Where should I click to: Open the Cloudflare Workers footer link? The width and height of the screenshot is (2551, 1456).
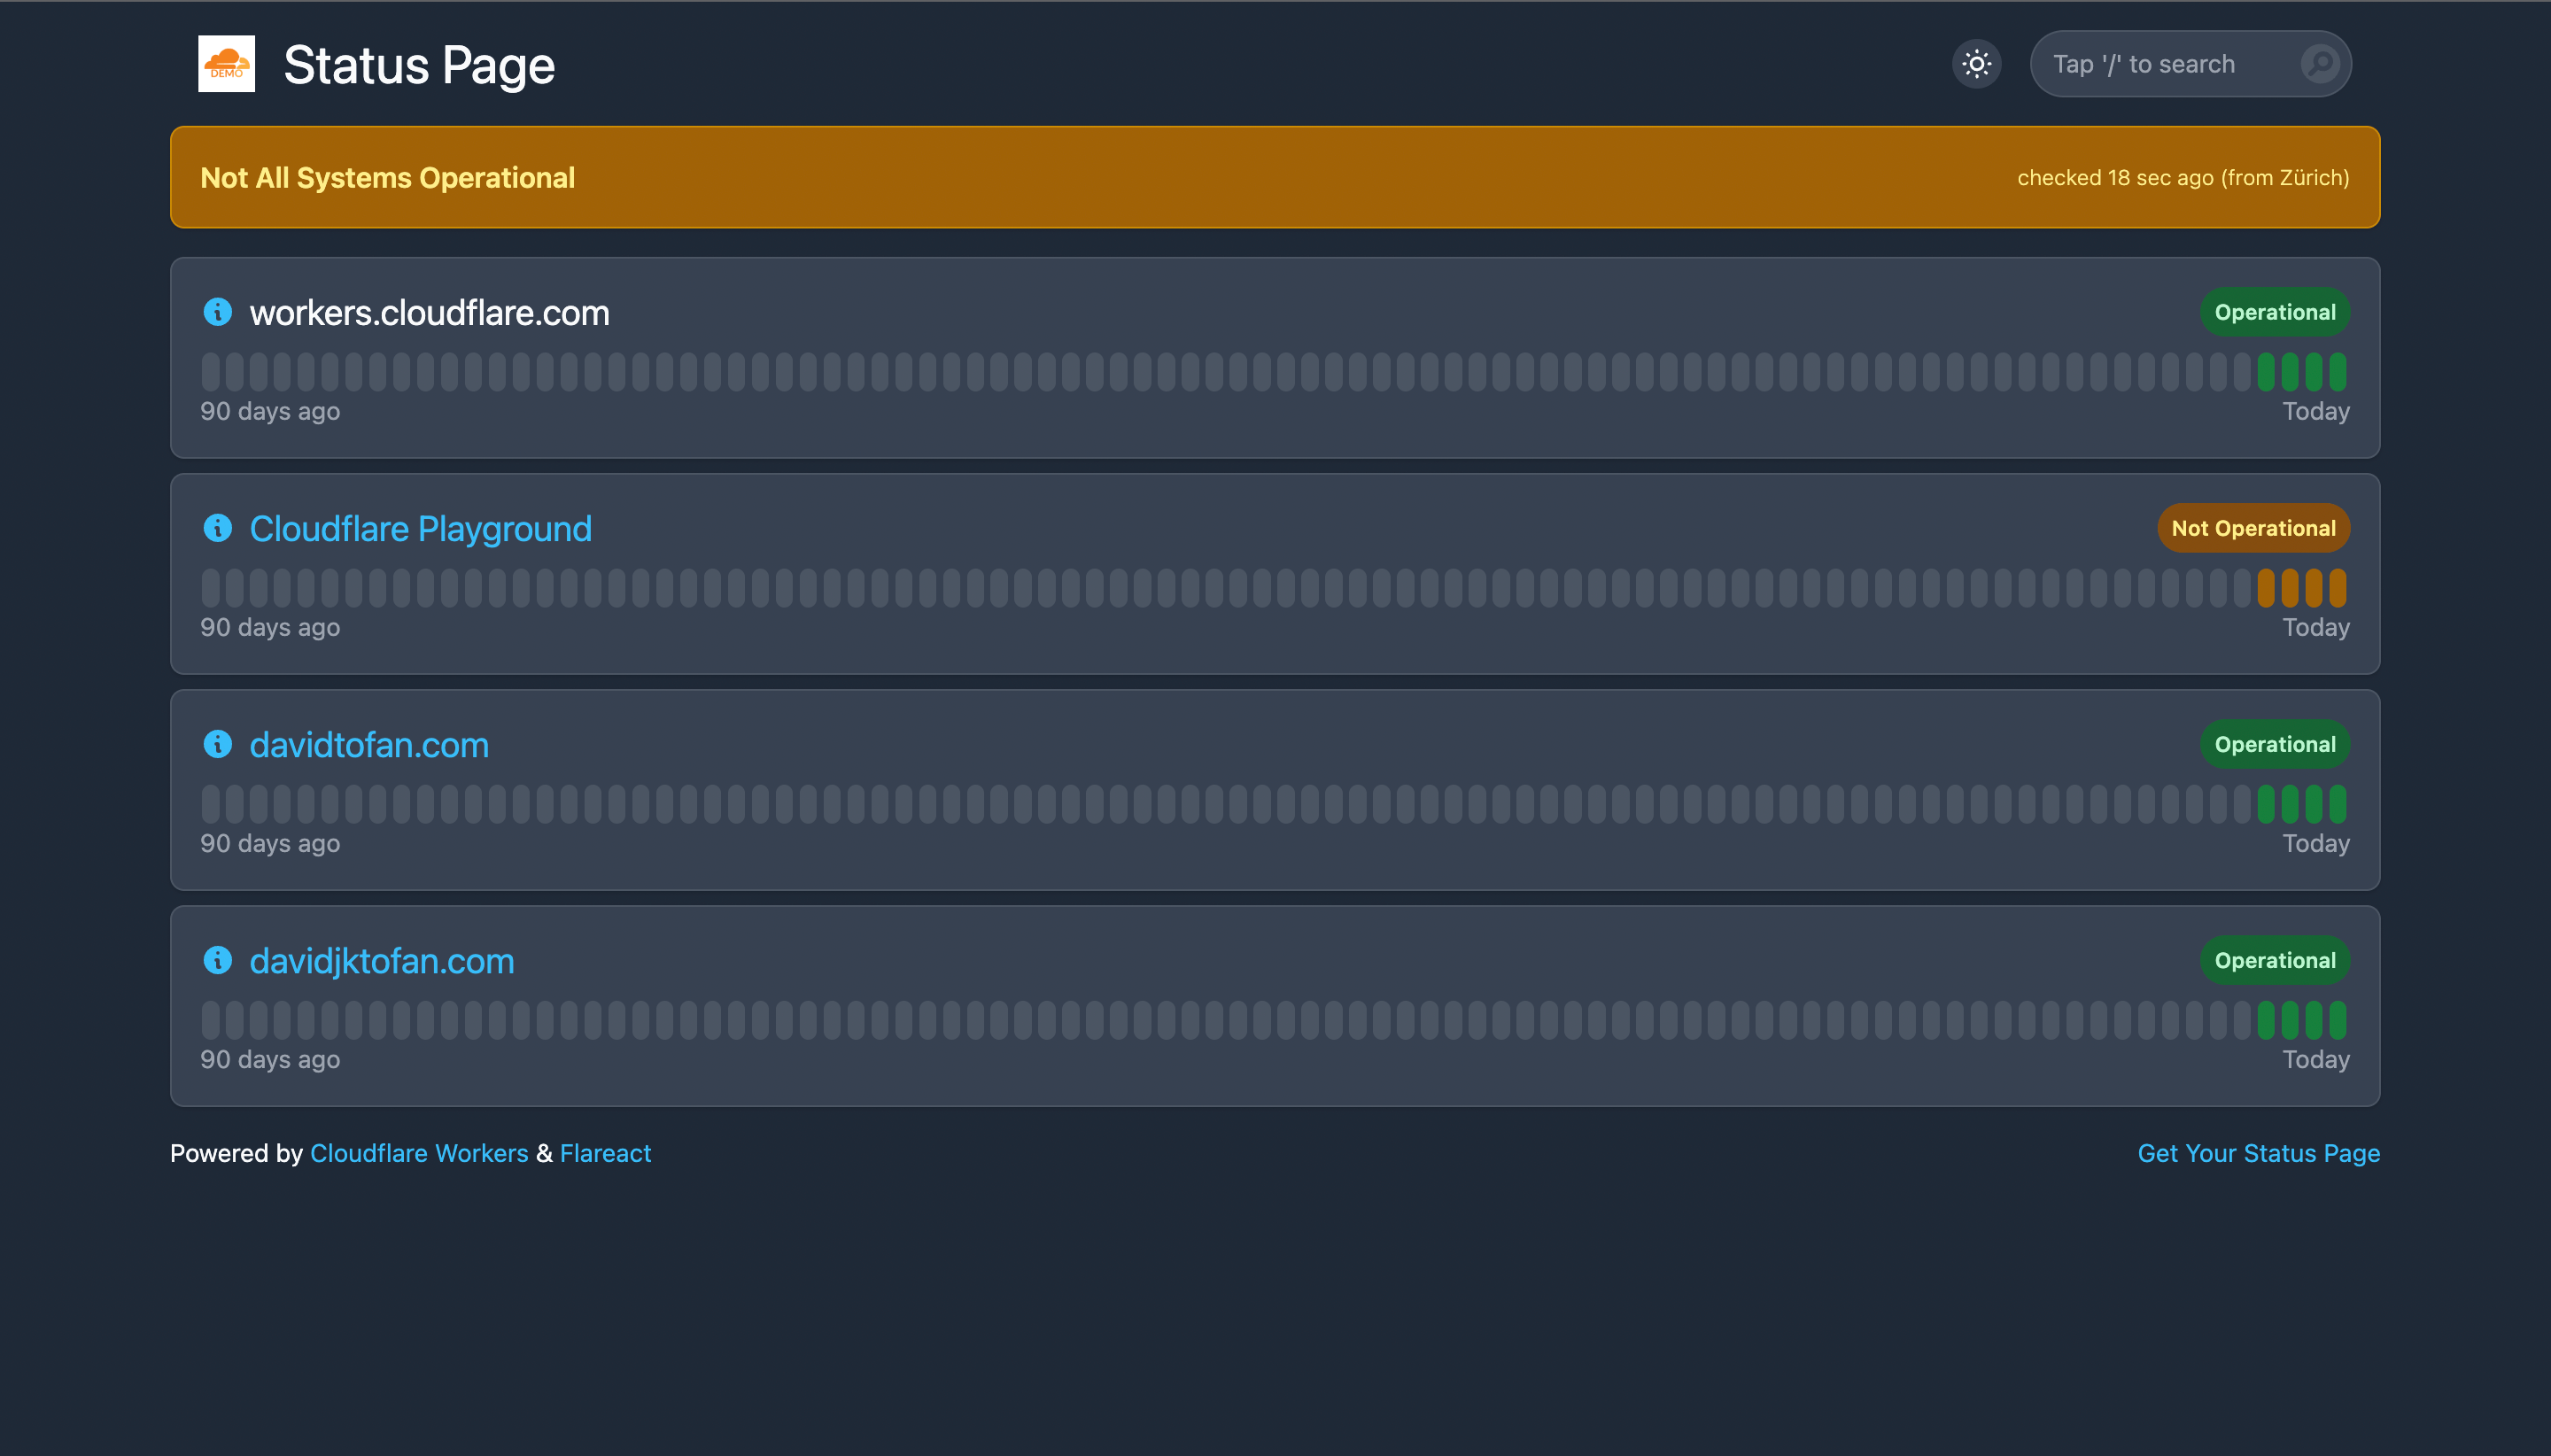418,1152
